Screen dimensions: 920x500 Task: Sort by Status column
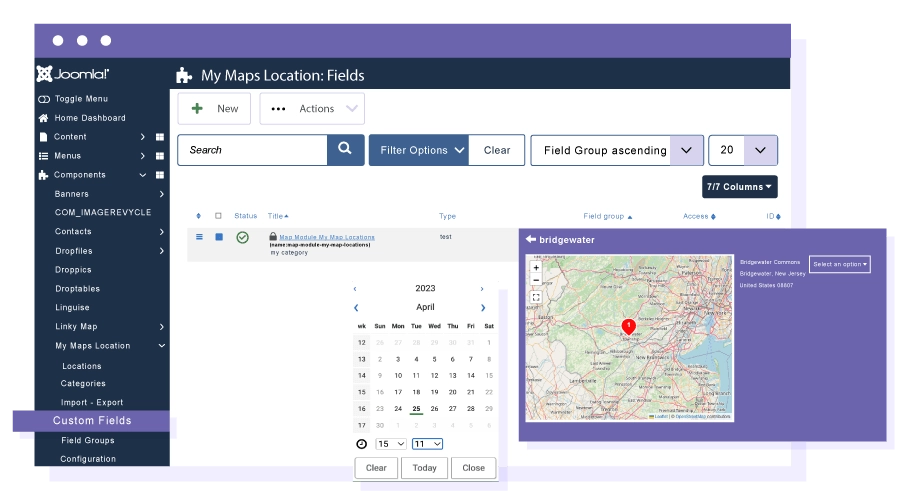pos(245,216)
